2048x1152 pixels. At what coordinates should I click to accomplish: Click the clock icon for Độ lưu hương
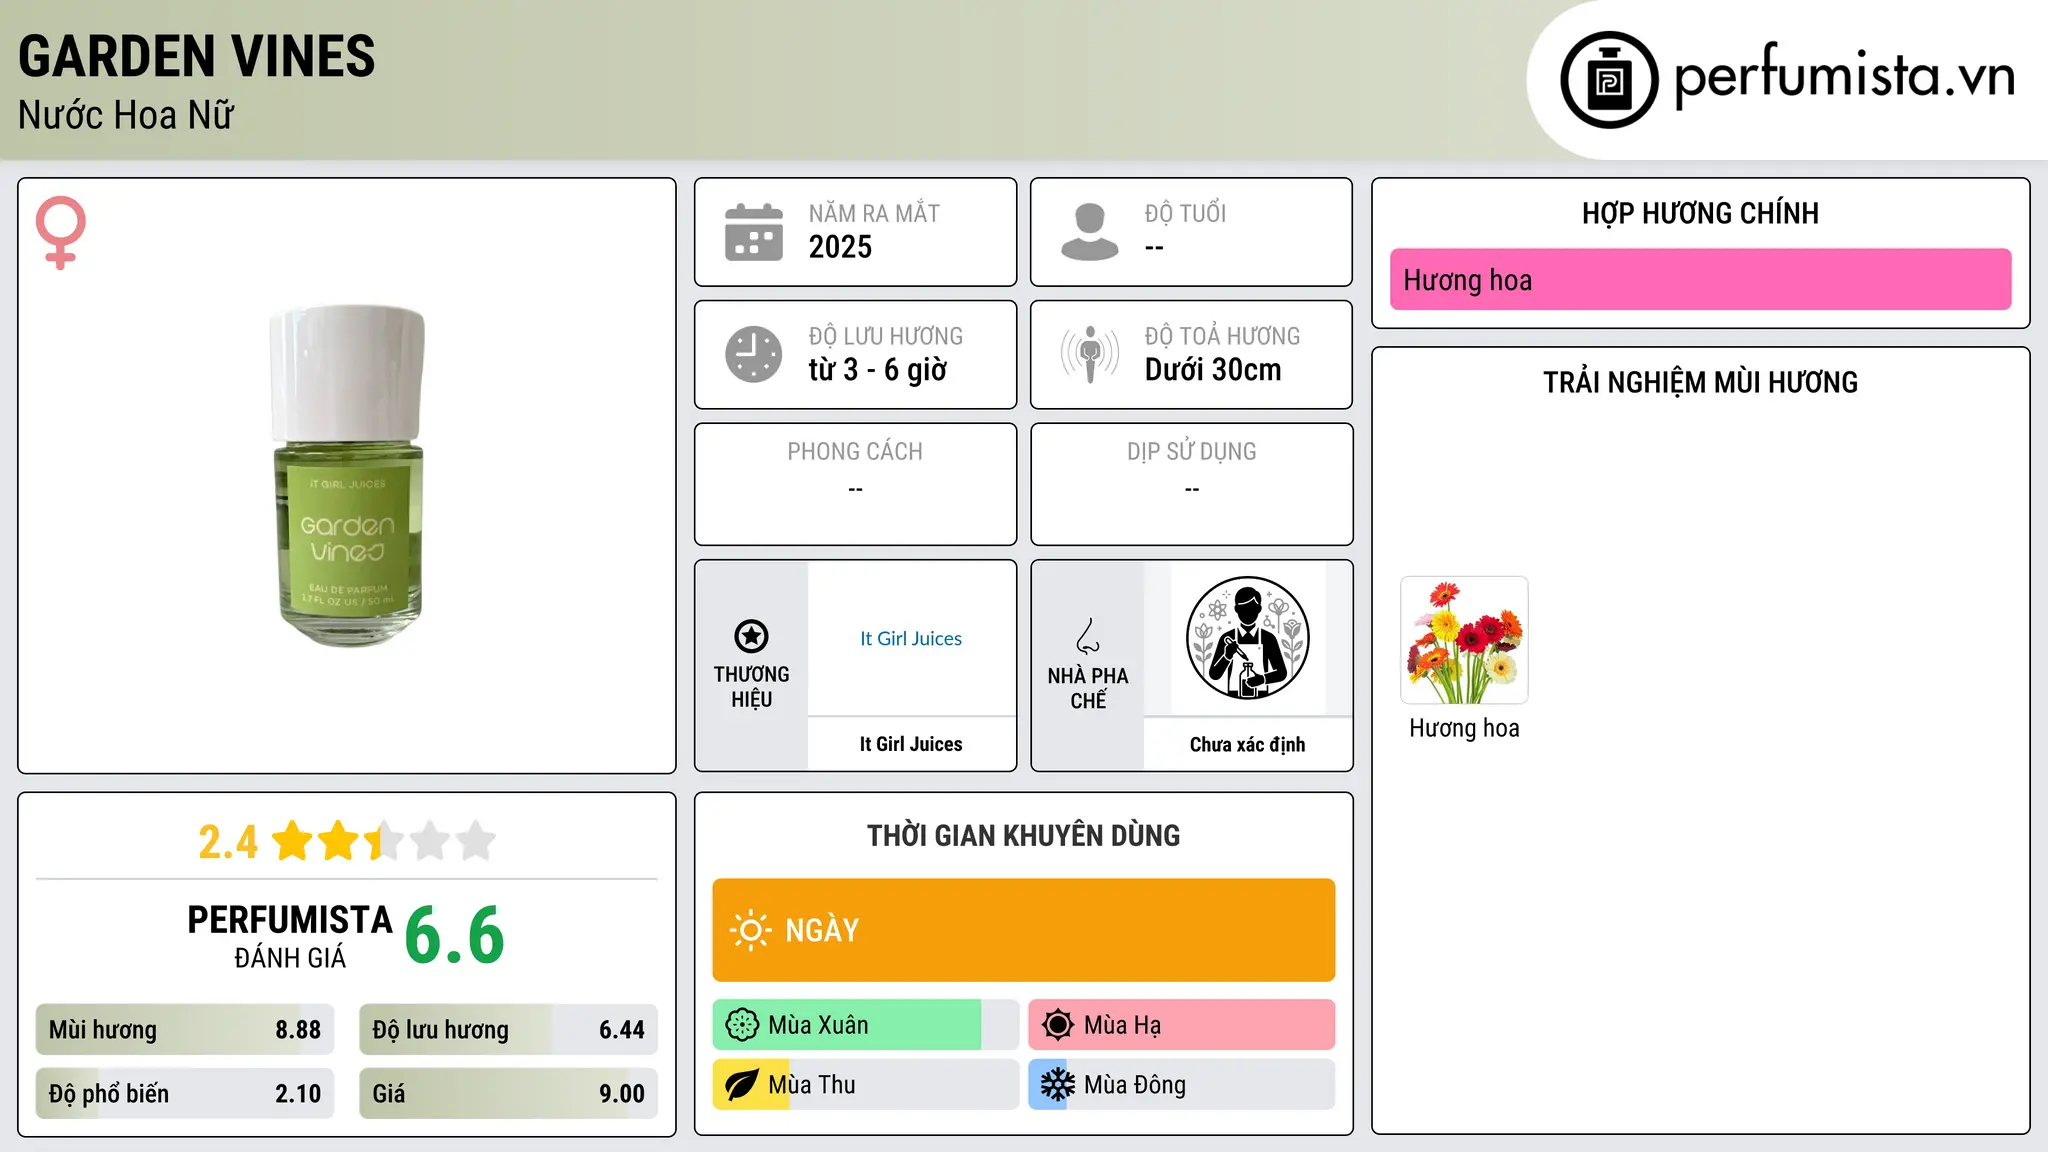click(754, 354)
